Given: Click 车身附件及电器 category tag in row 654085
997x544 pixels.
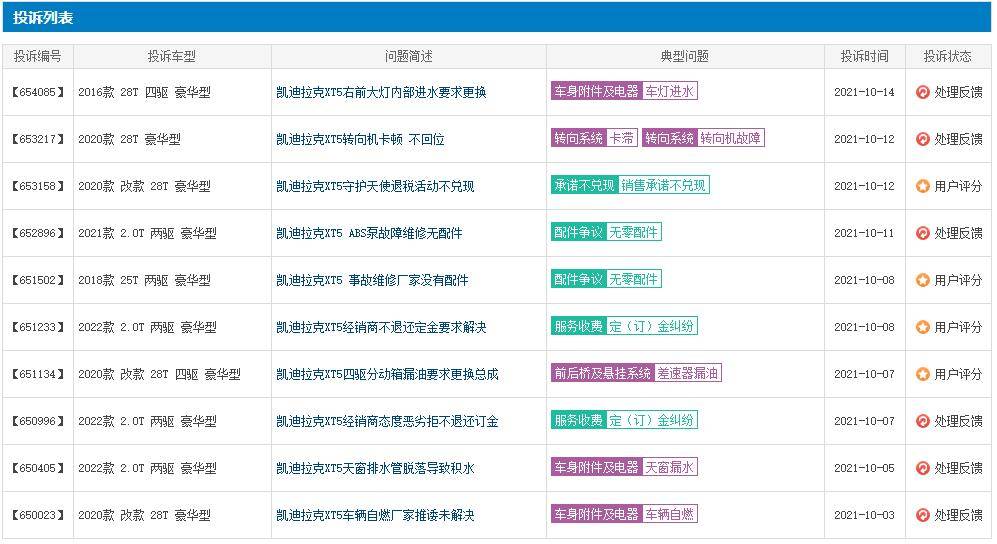Looking at the screenshot, I should point(596,92).
